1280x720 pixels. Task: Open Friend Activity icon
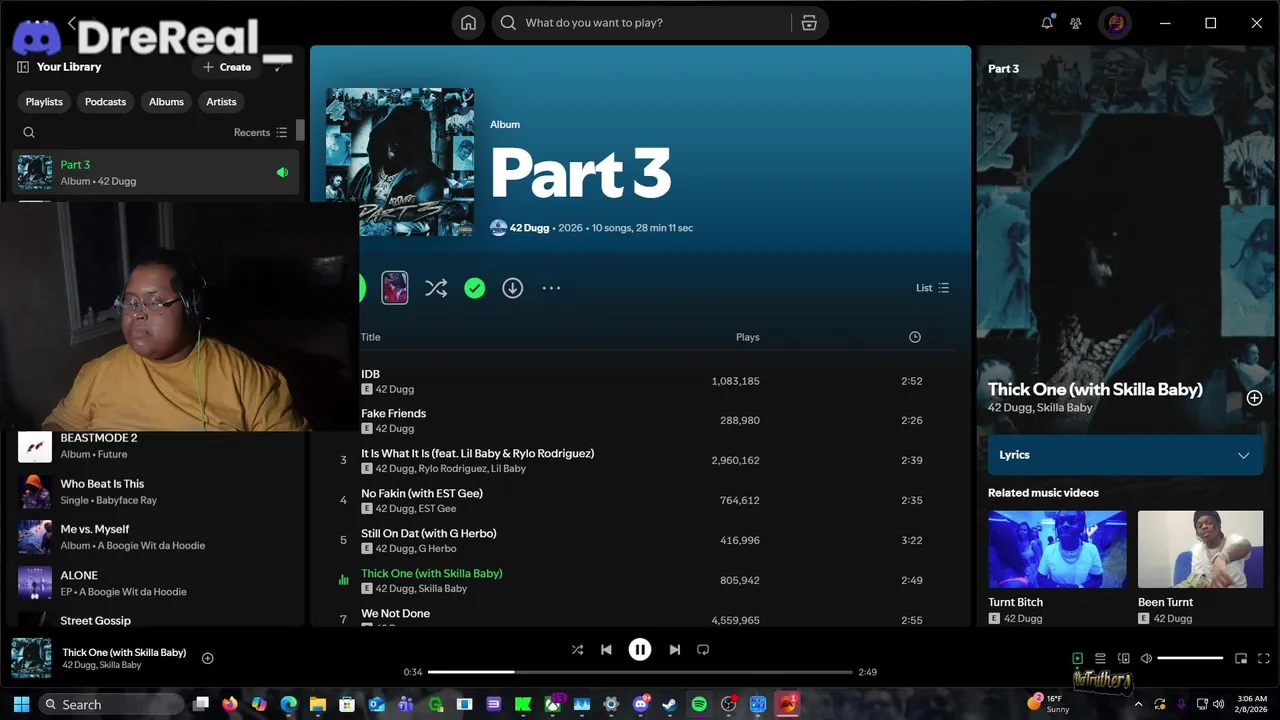pyautogui.click(x=1076, y=23)
